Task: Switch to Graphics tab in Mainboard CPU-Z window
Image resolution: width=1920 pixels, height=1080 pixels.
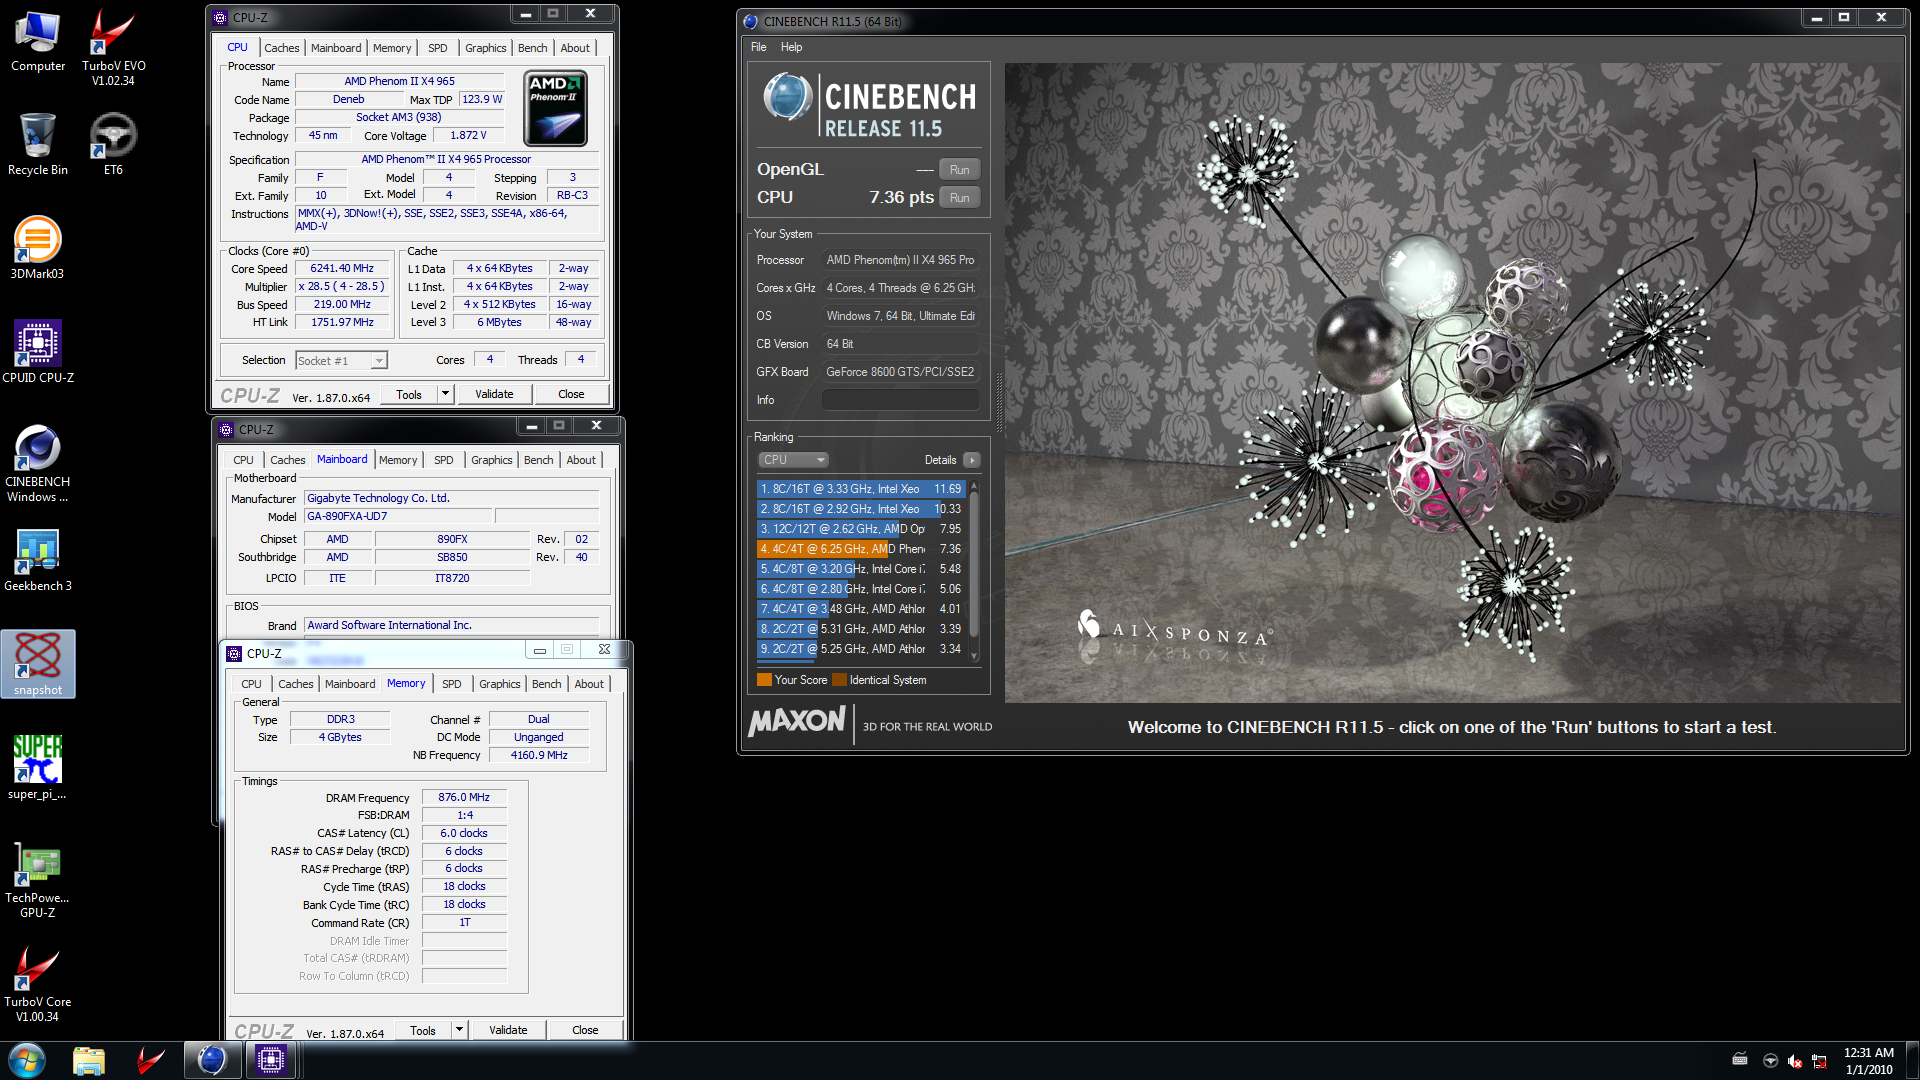Action: (491, 460)
